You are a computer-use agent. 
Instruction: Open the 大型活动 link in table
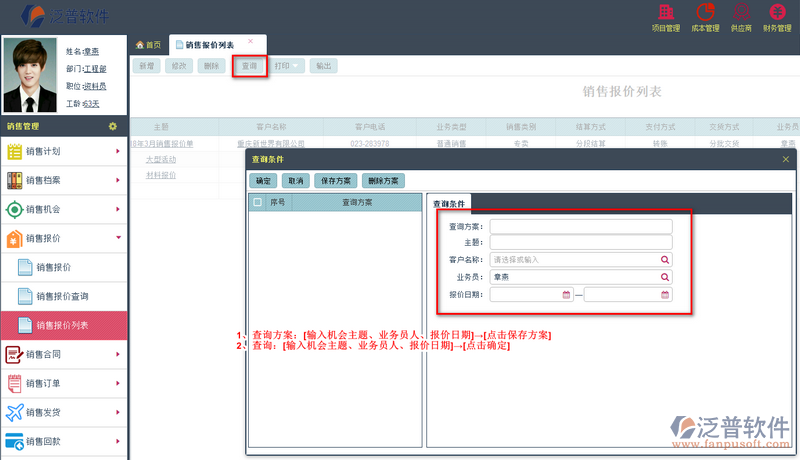click(161, 160)
